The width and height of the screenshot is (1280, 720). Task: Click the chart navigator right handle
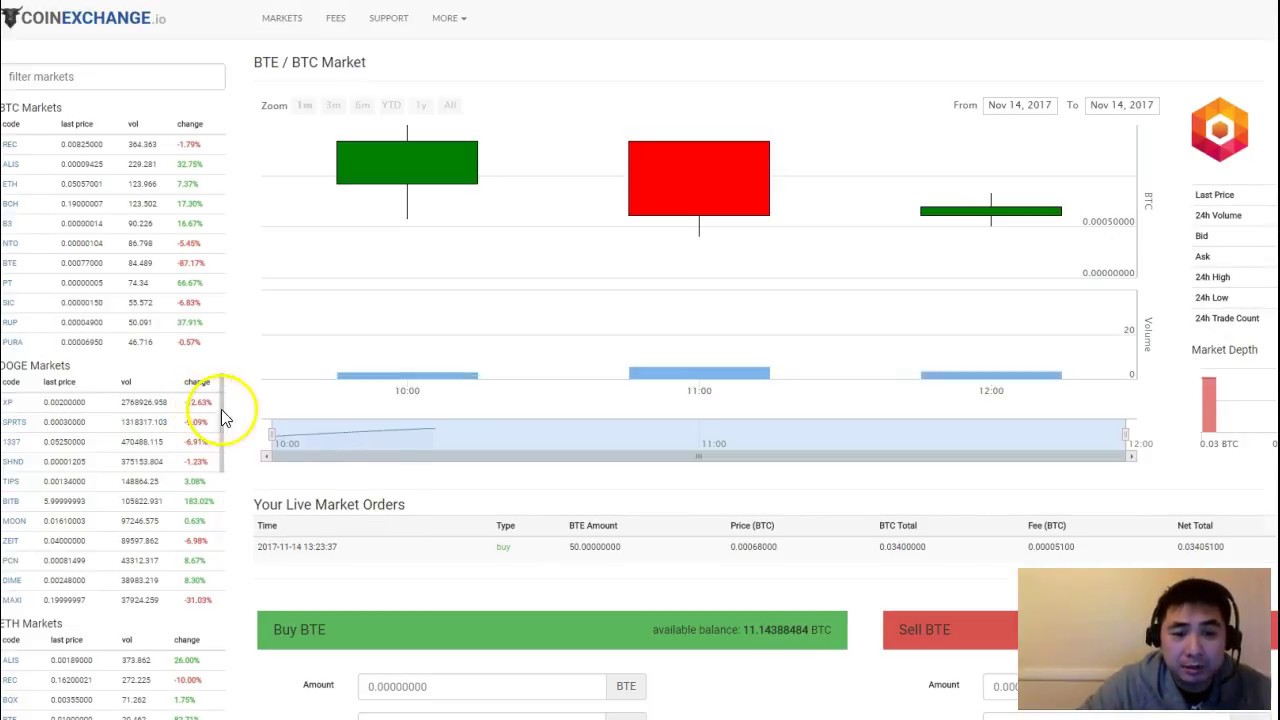click(x=1125, y=434)
